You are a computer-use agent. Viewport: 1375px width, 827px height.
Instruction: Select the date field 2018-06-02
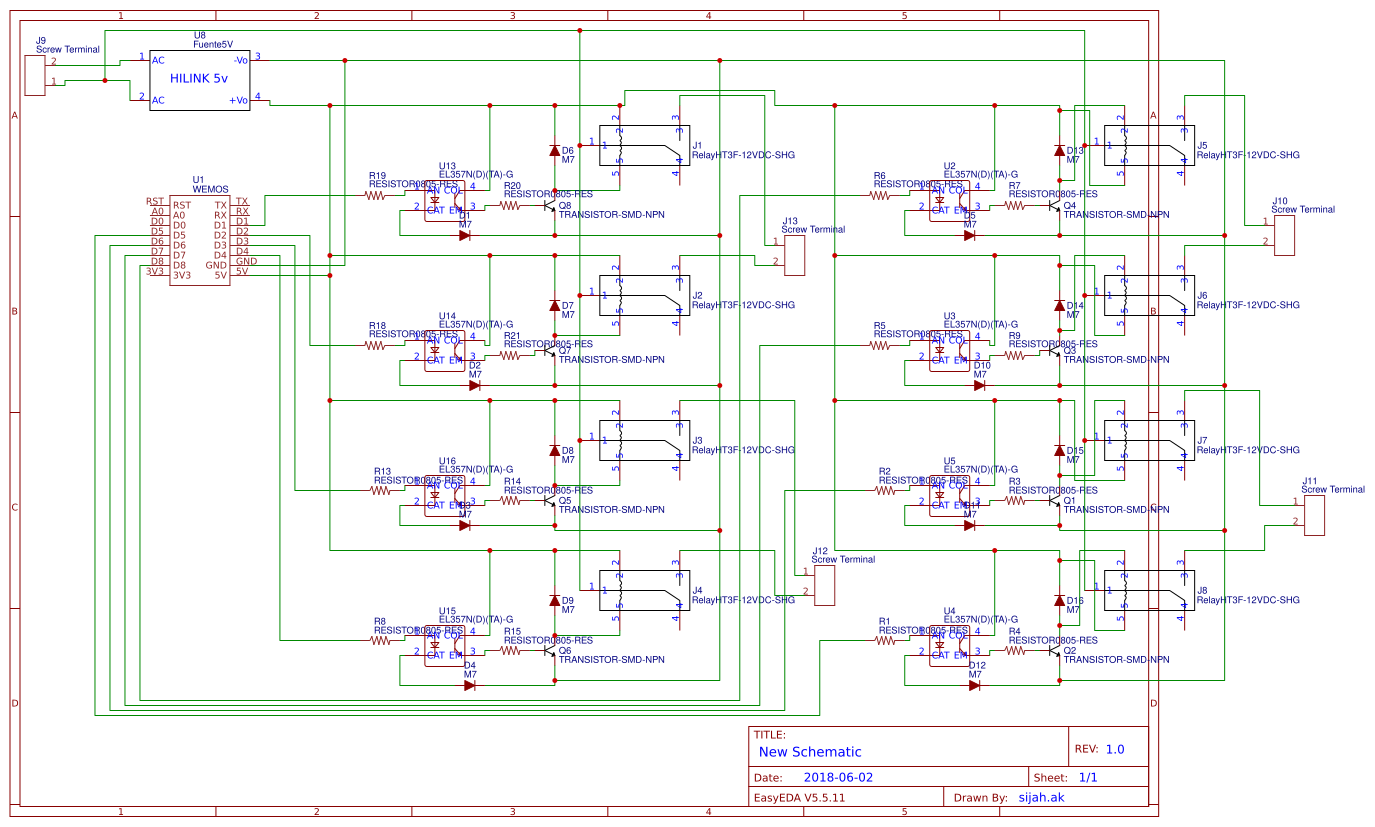click(x=838, y=777)
